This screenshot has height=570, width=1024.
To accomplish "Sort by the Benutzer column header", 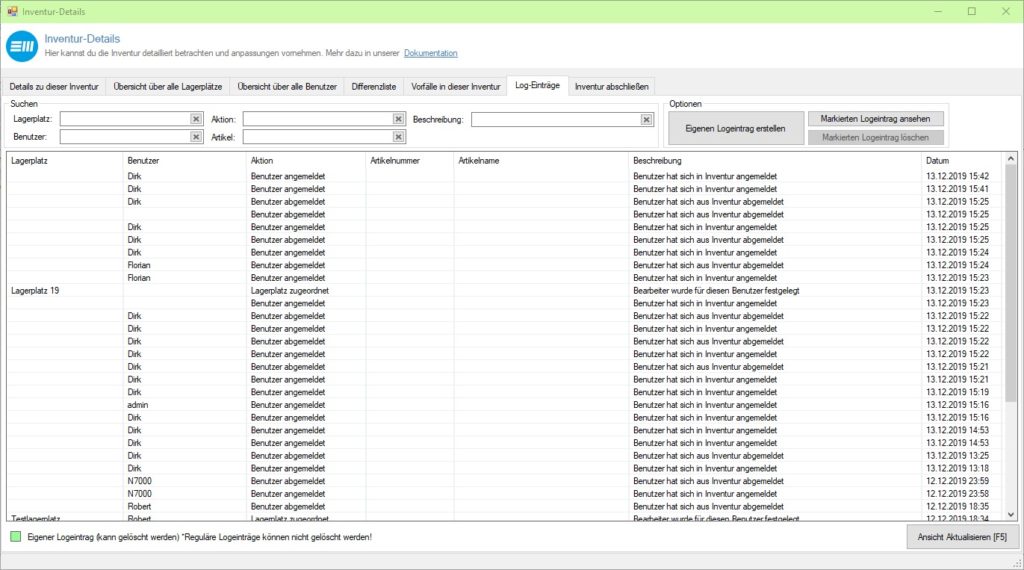I will pos(184,161).
